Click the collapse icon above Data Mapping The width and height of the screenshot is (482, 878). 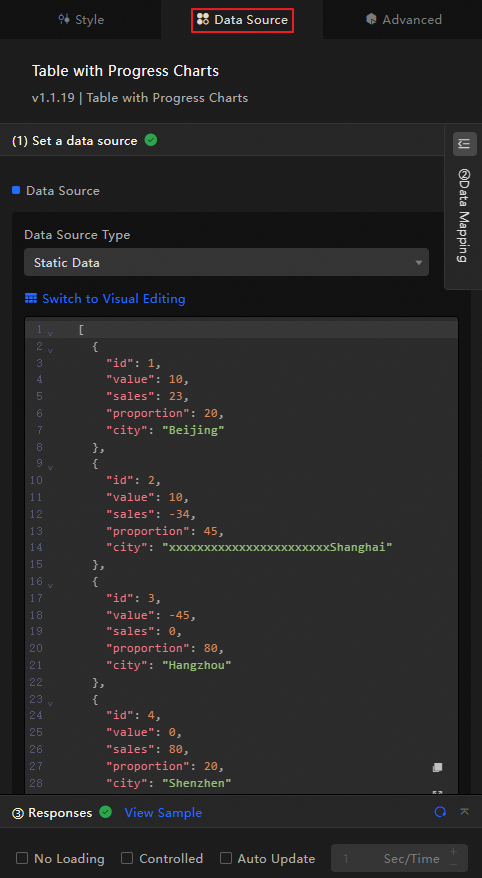tap(464, 144)
